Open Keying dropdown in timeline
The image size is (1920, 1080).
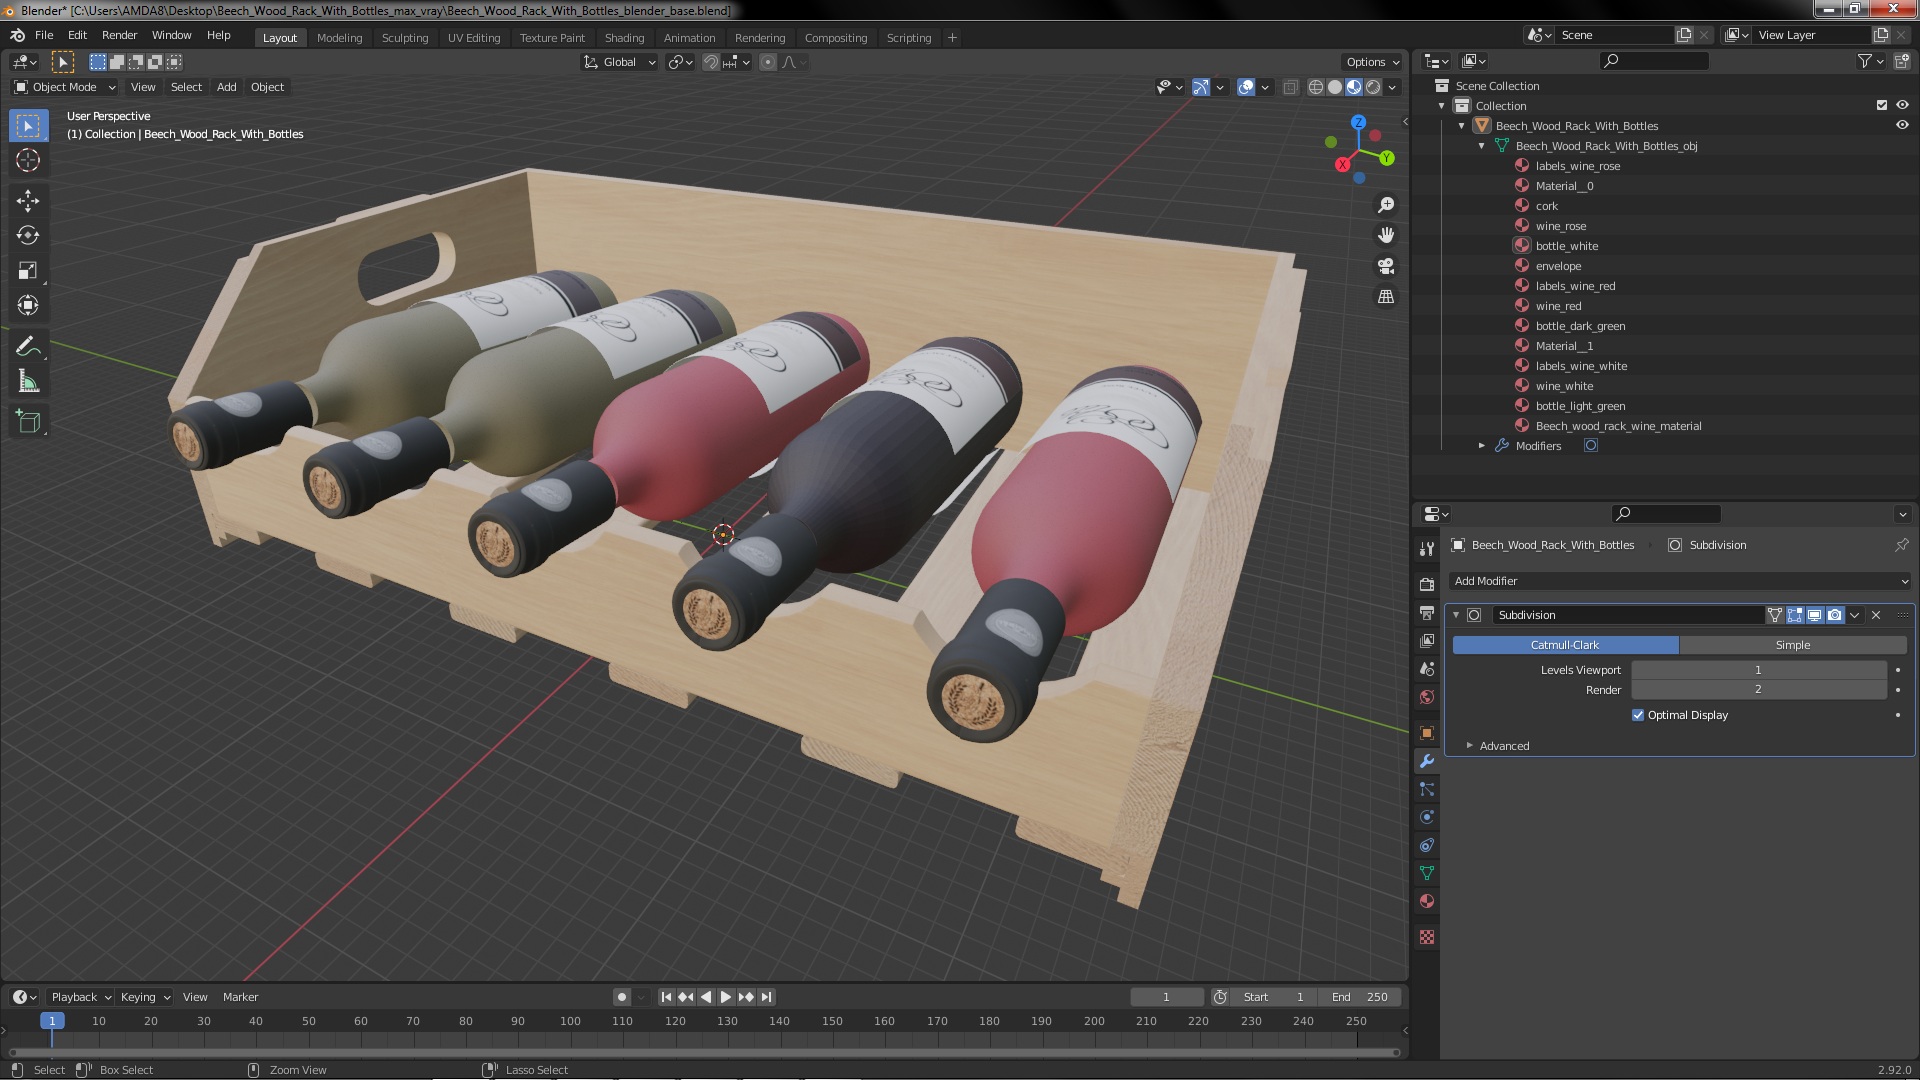click(x=145, y=997)
